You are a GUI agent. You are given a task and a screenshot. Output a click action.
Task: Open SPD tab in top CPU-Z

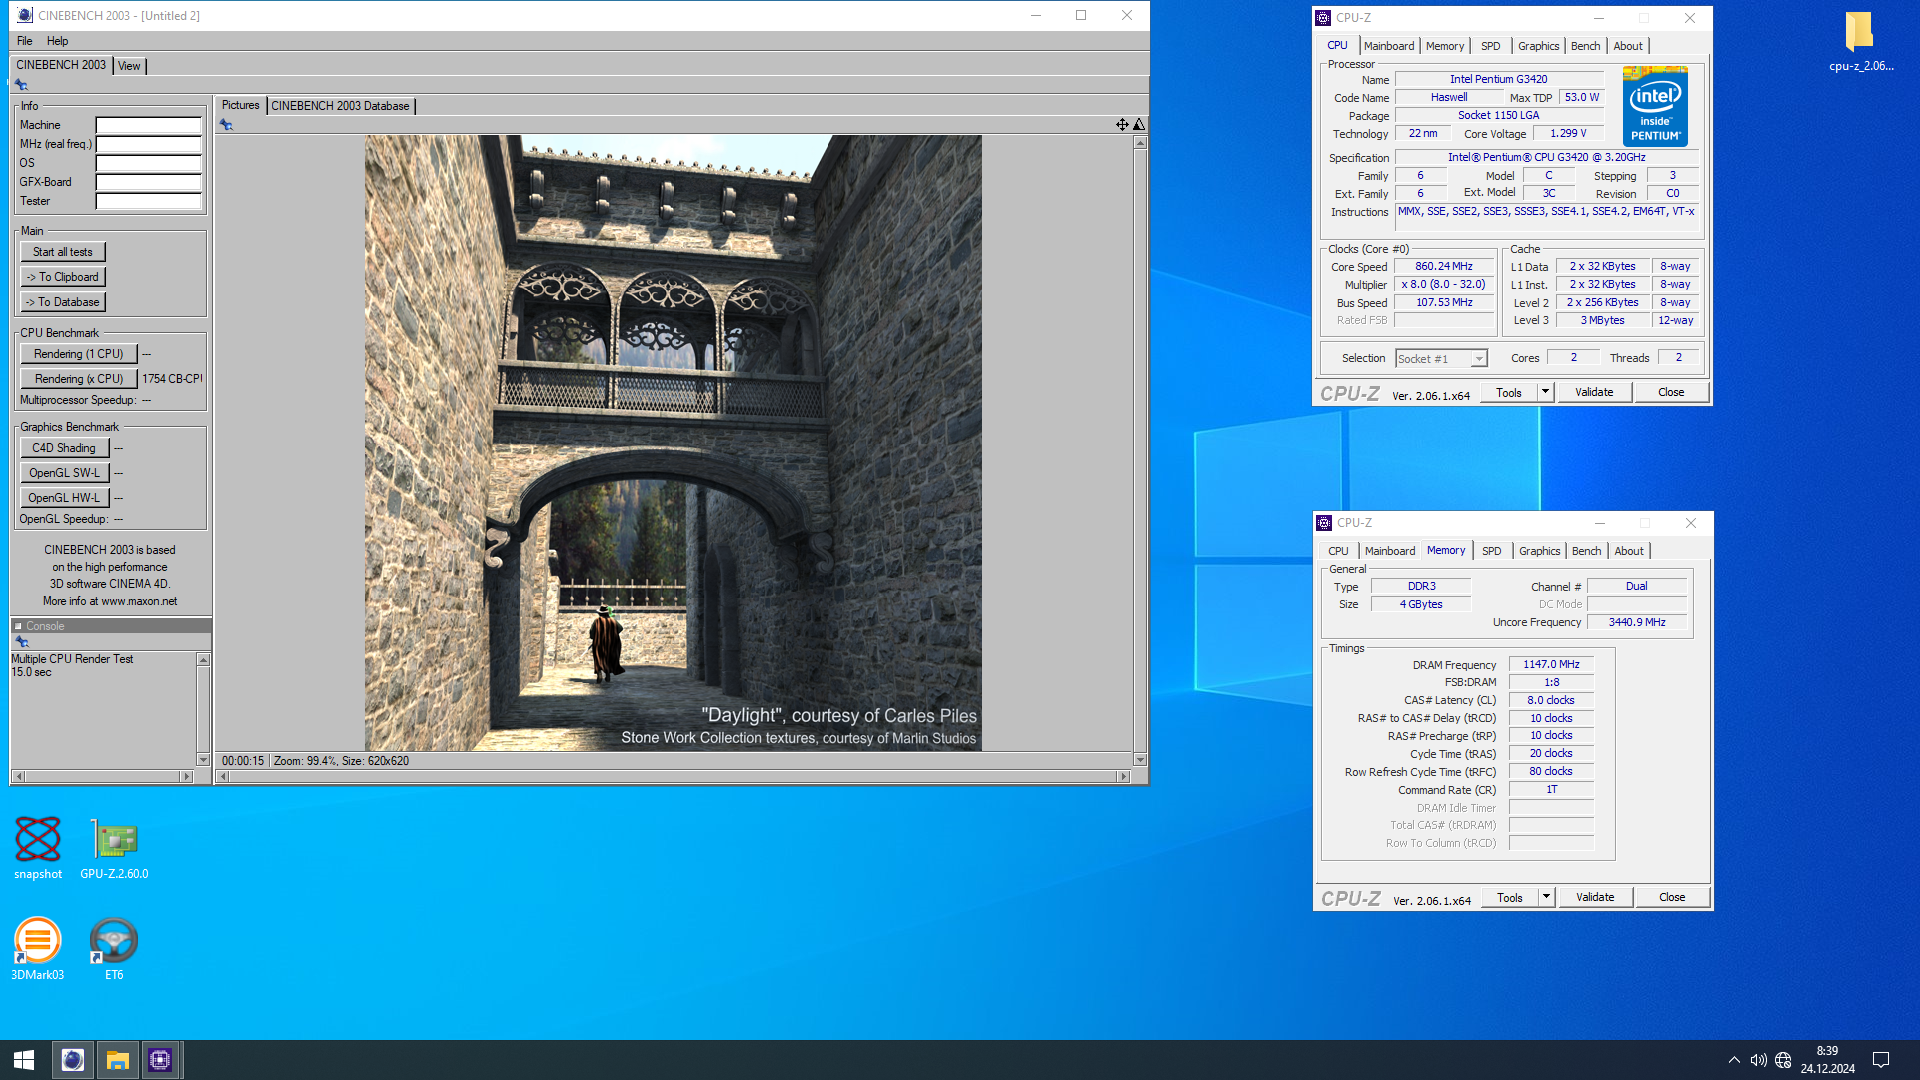(1490, 46)
